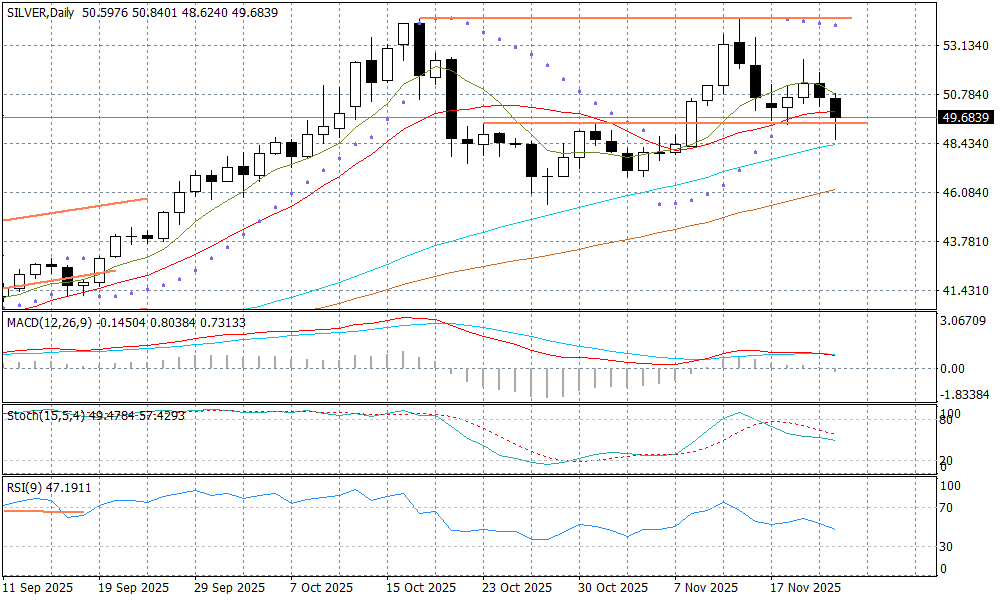Click the 46.0840 price axis label
Viewport: 1000px width, 600px height.
966,193
